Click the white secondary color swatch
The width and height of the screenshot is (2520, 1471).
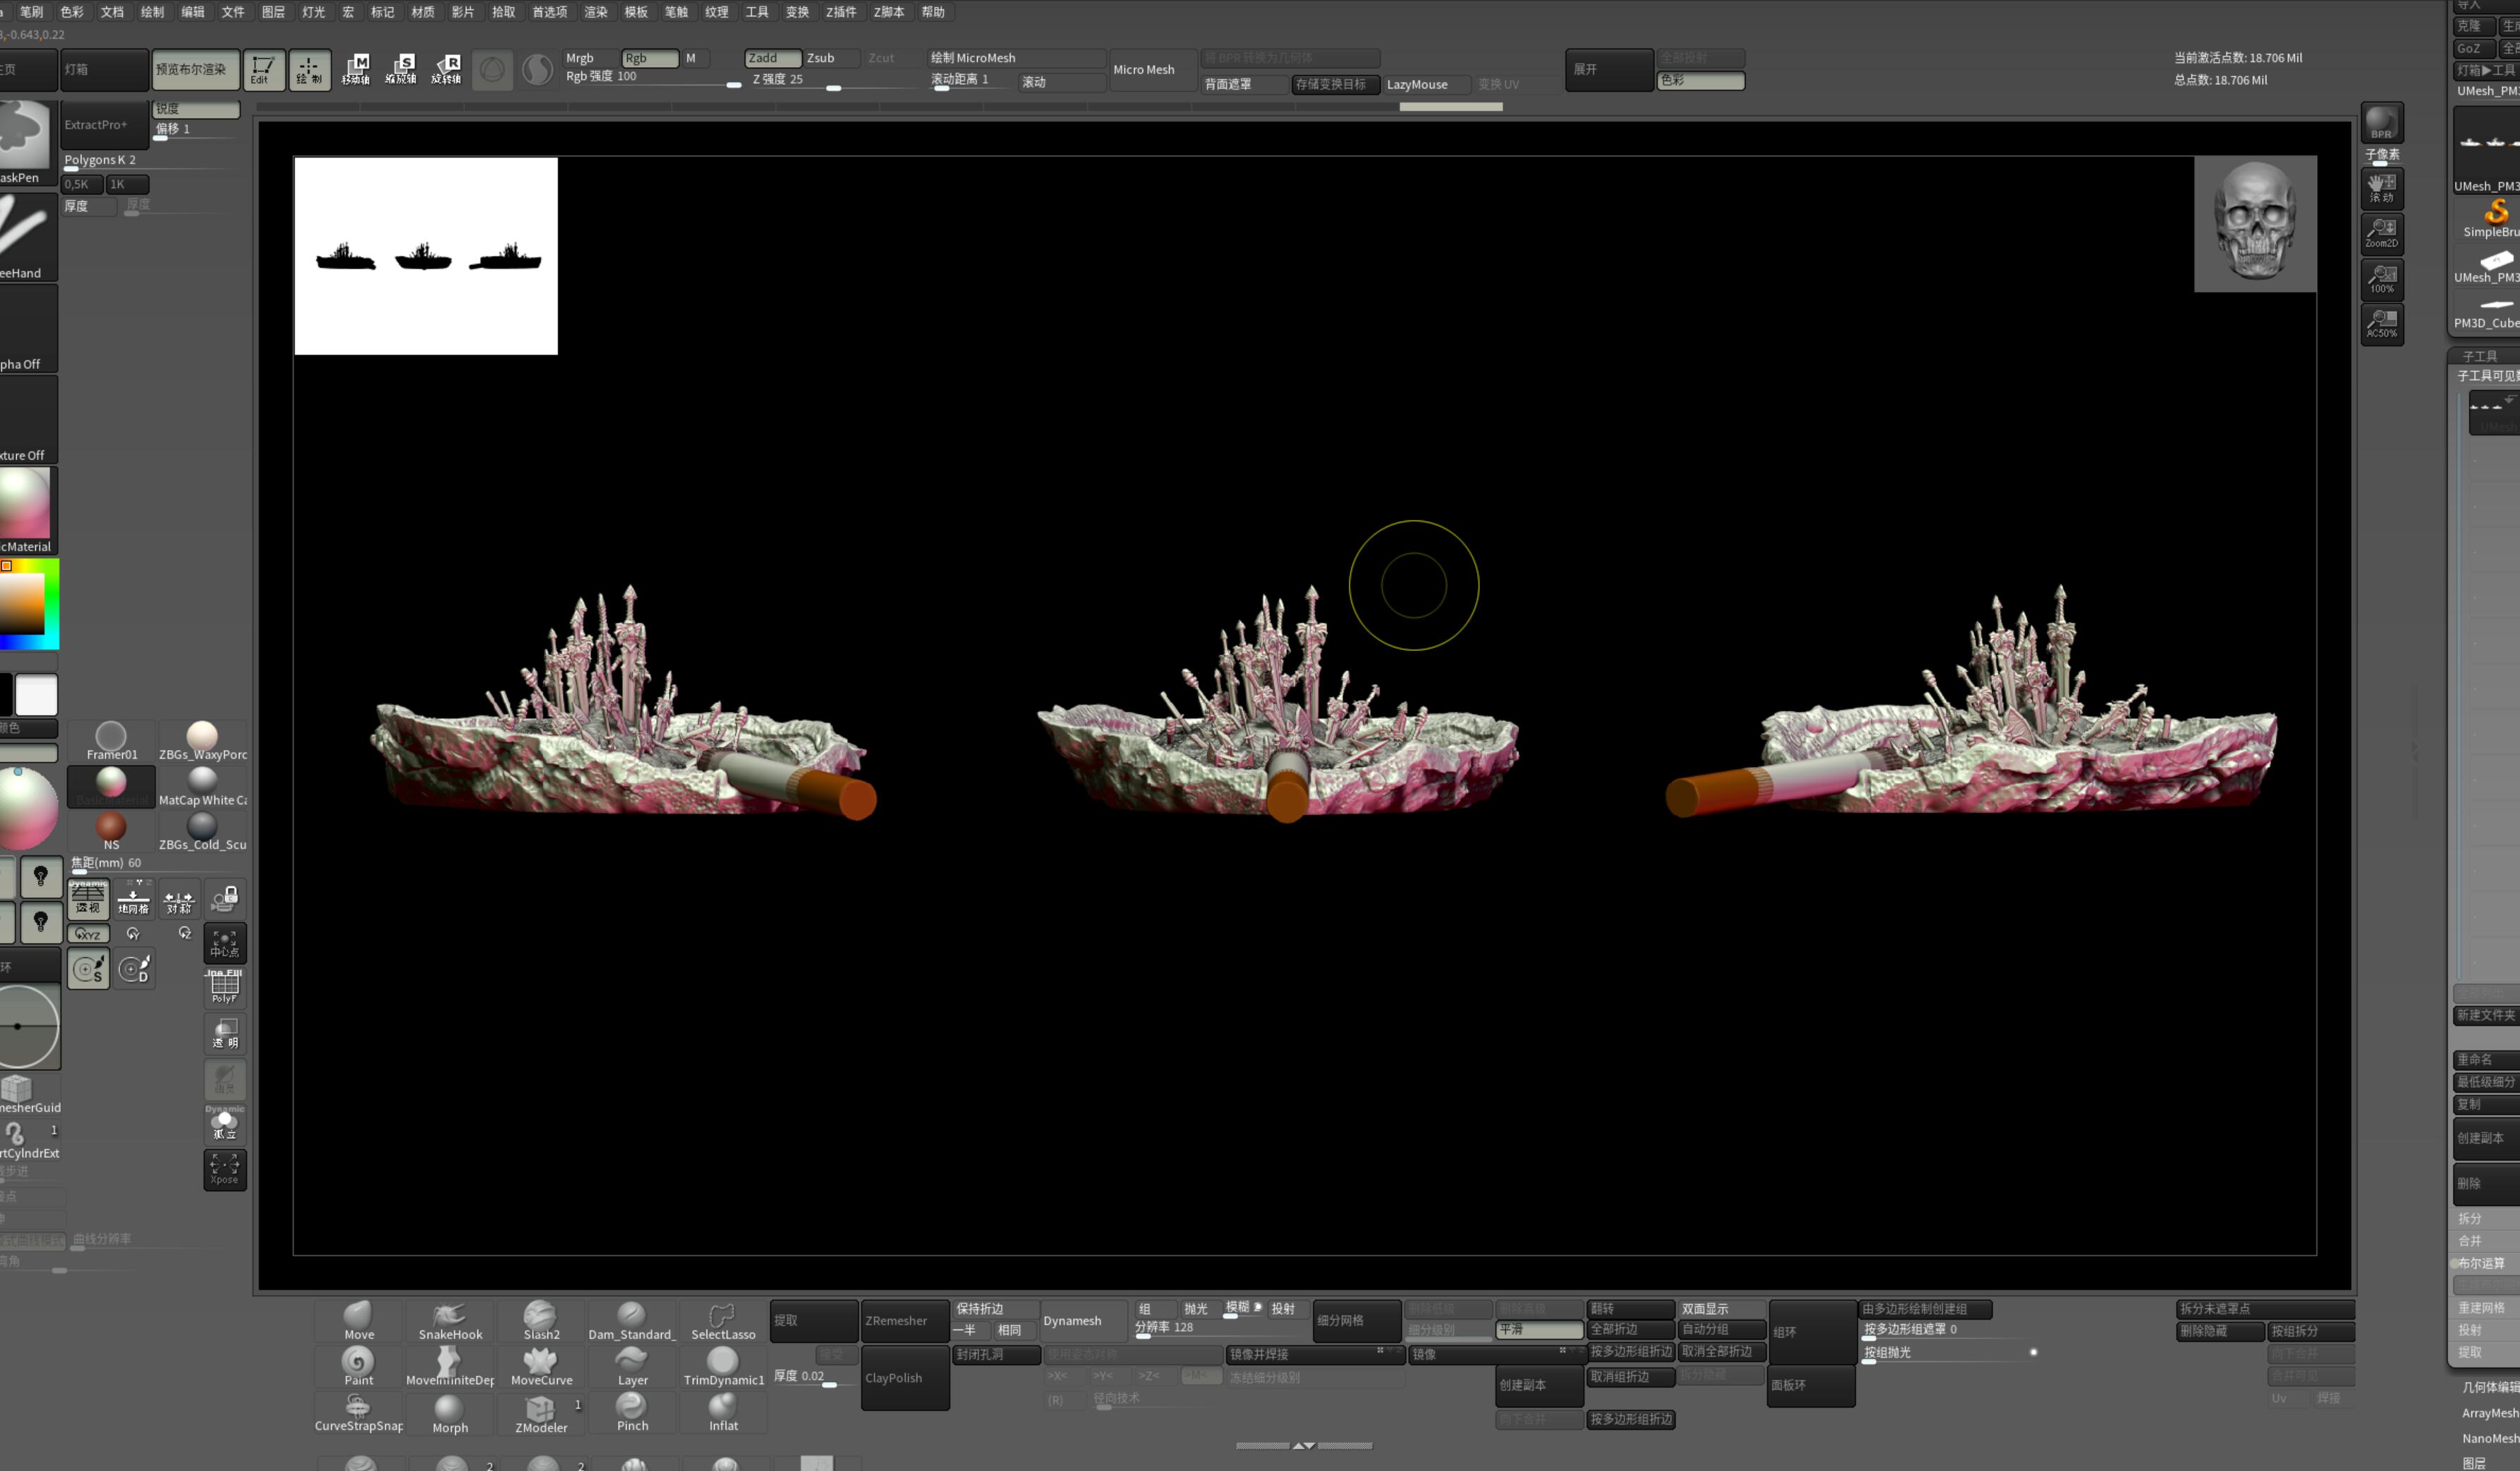tap(36, 695)
